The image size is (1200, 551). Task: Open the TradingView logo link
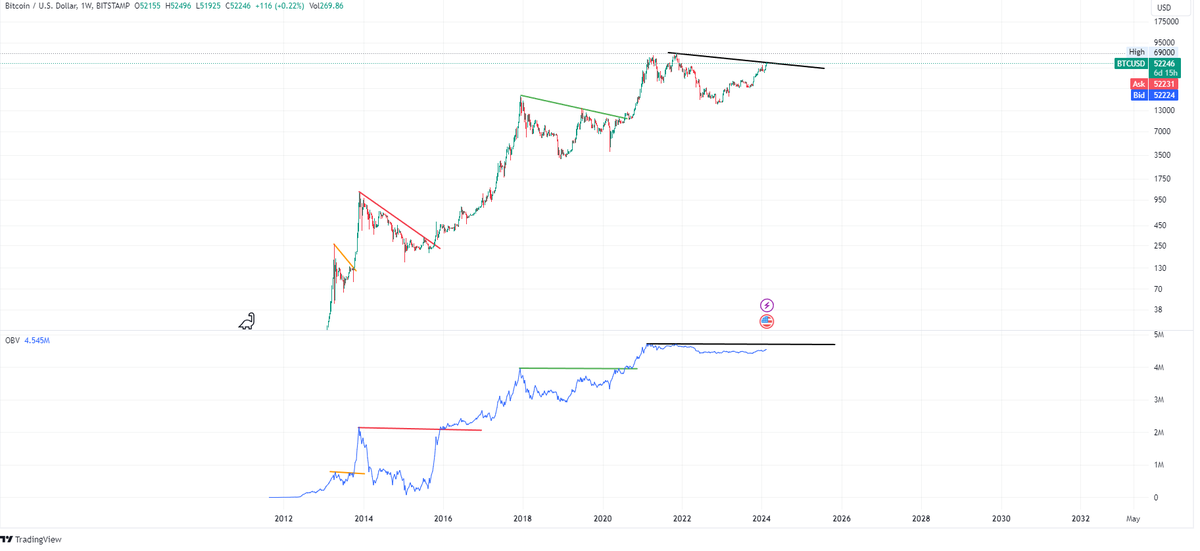[31, 539]
